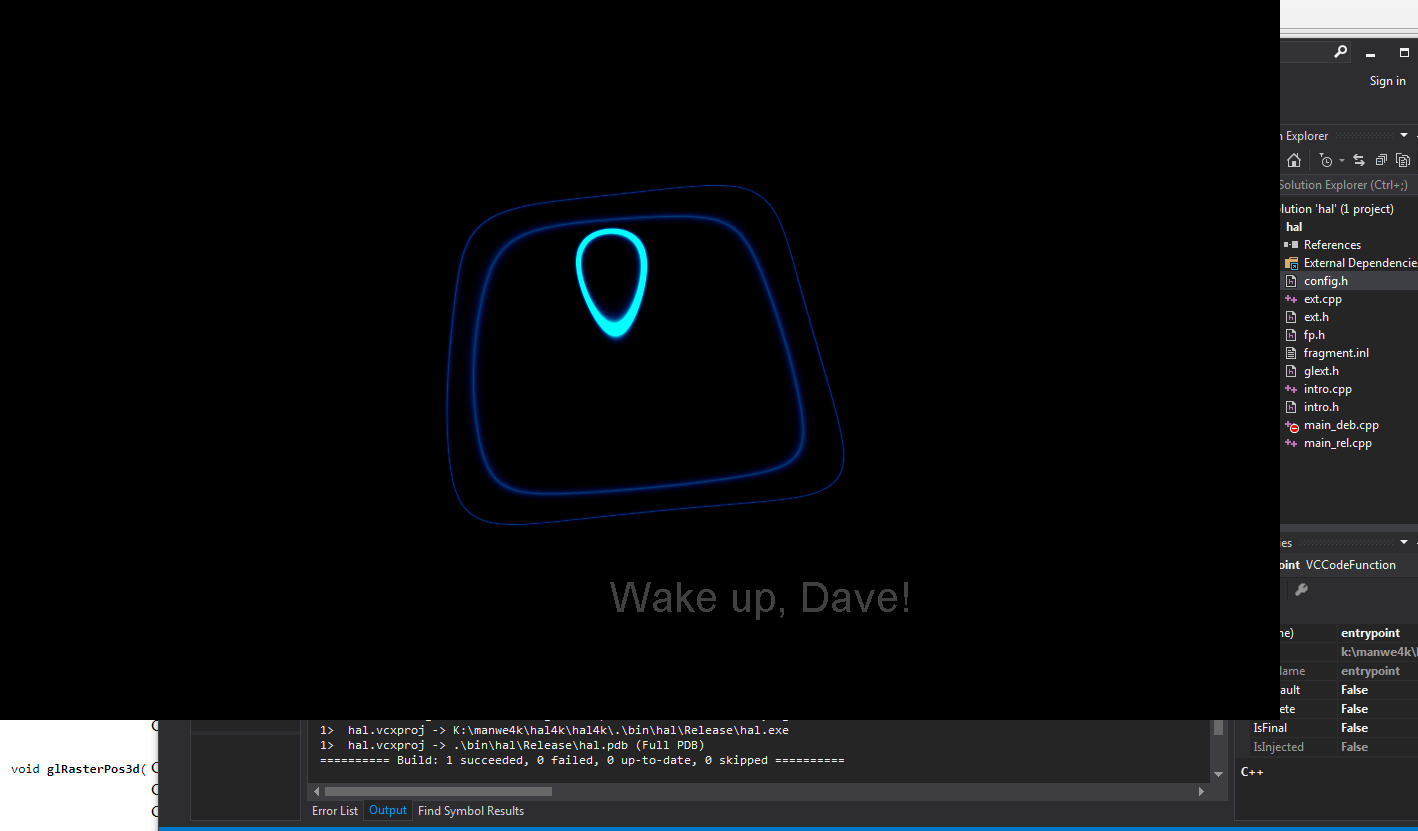Click the 'Wake up, Dave!' text in demo window

760,598
